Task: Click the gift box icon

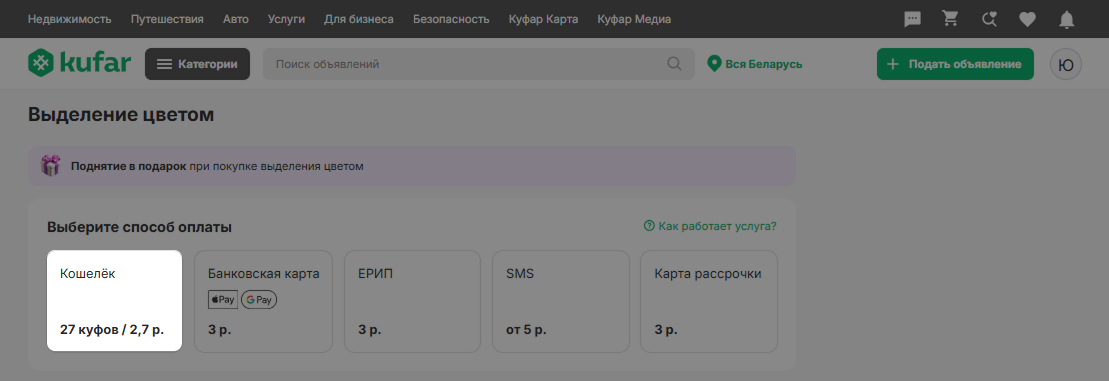Action: pos(50,166)
